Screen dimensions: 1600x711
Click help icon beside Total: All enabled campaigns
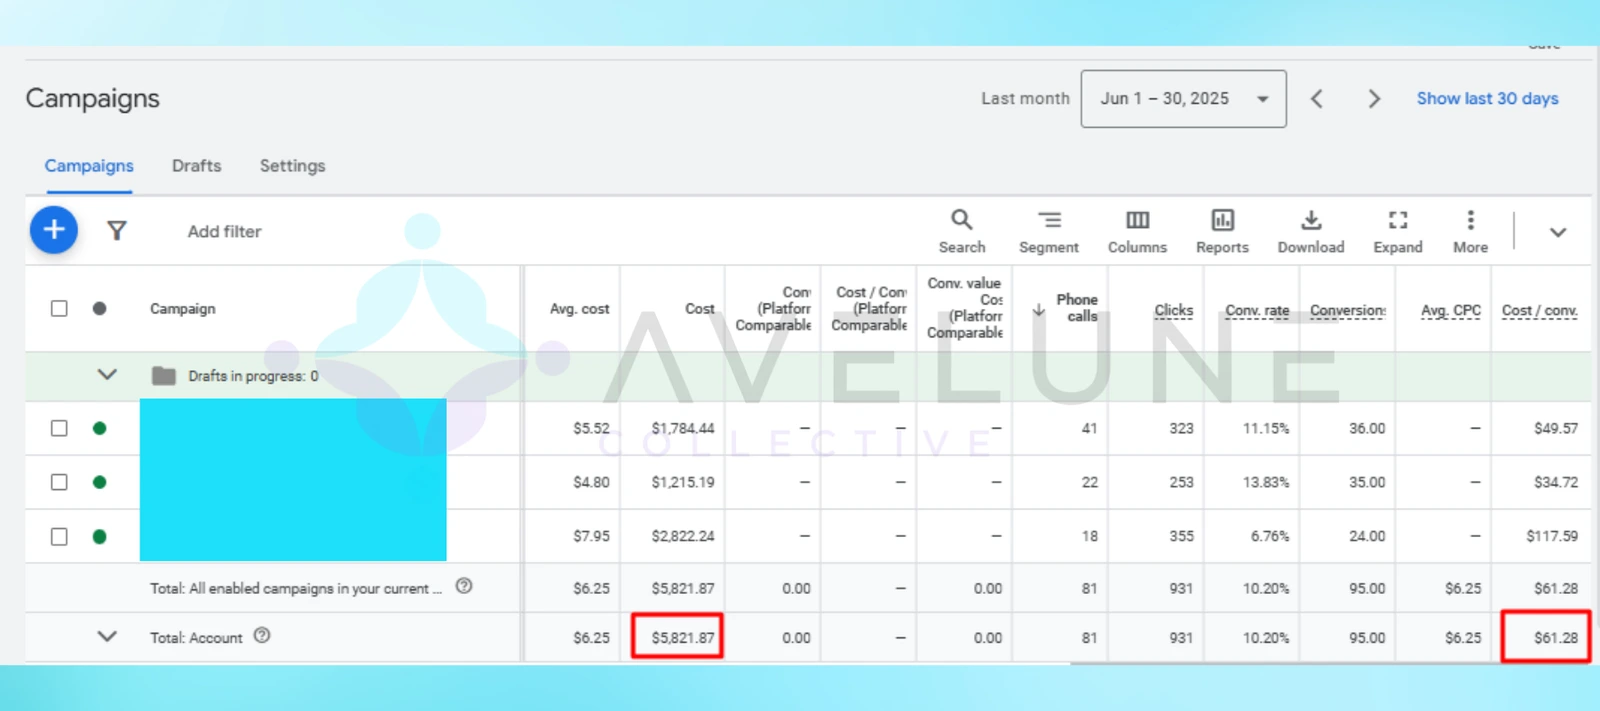coord(464,587)
